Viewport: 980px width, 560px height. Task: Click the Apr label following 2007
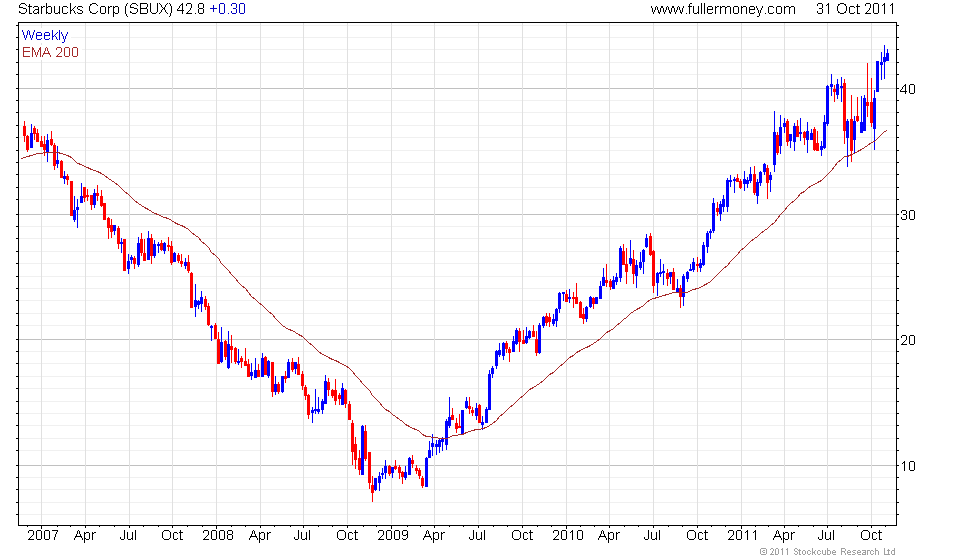coord(84,536)
